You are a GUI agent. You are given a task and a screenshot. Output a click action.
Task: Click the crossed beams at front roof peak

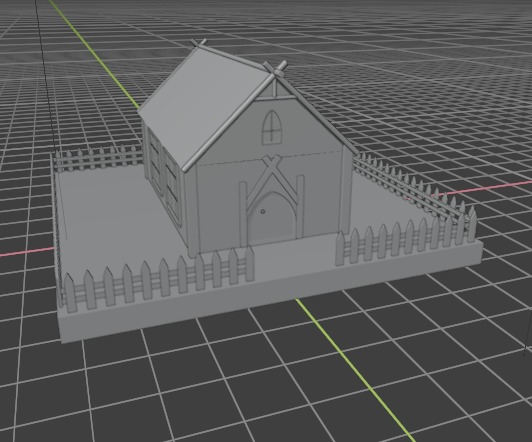point(275,70)
